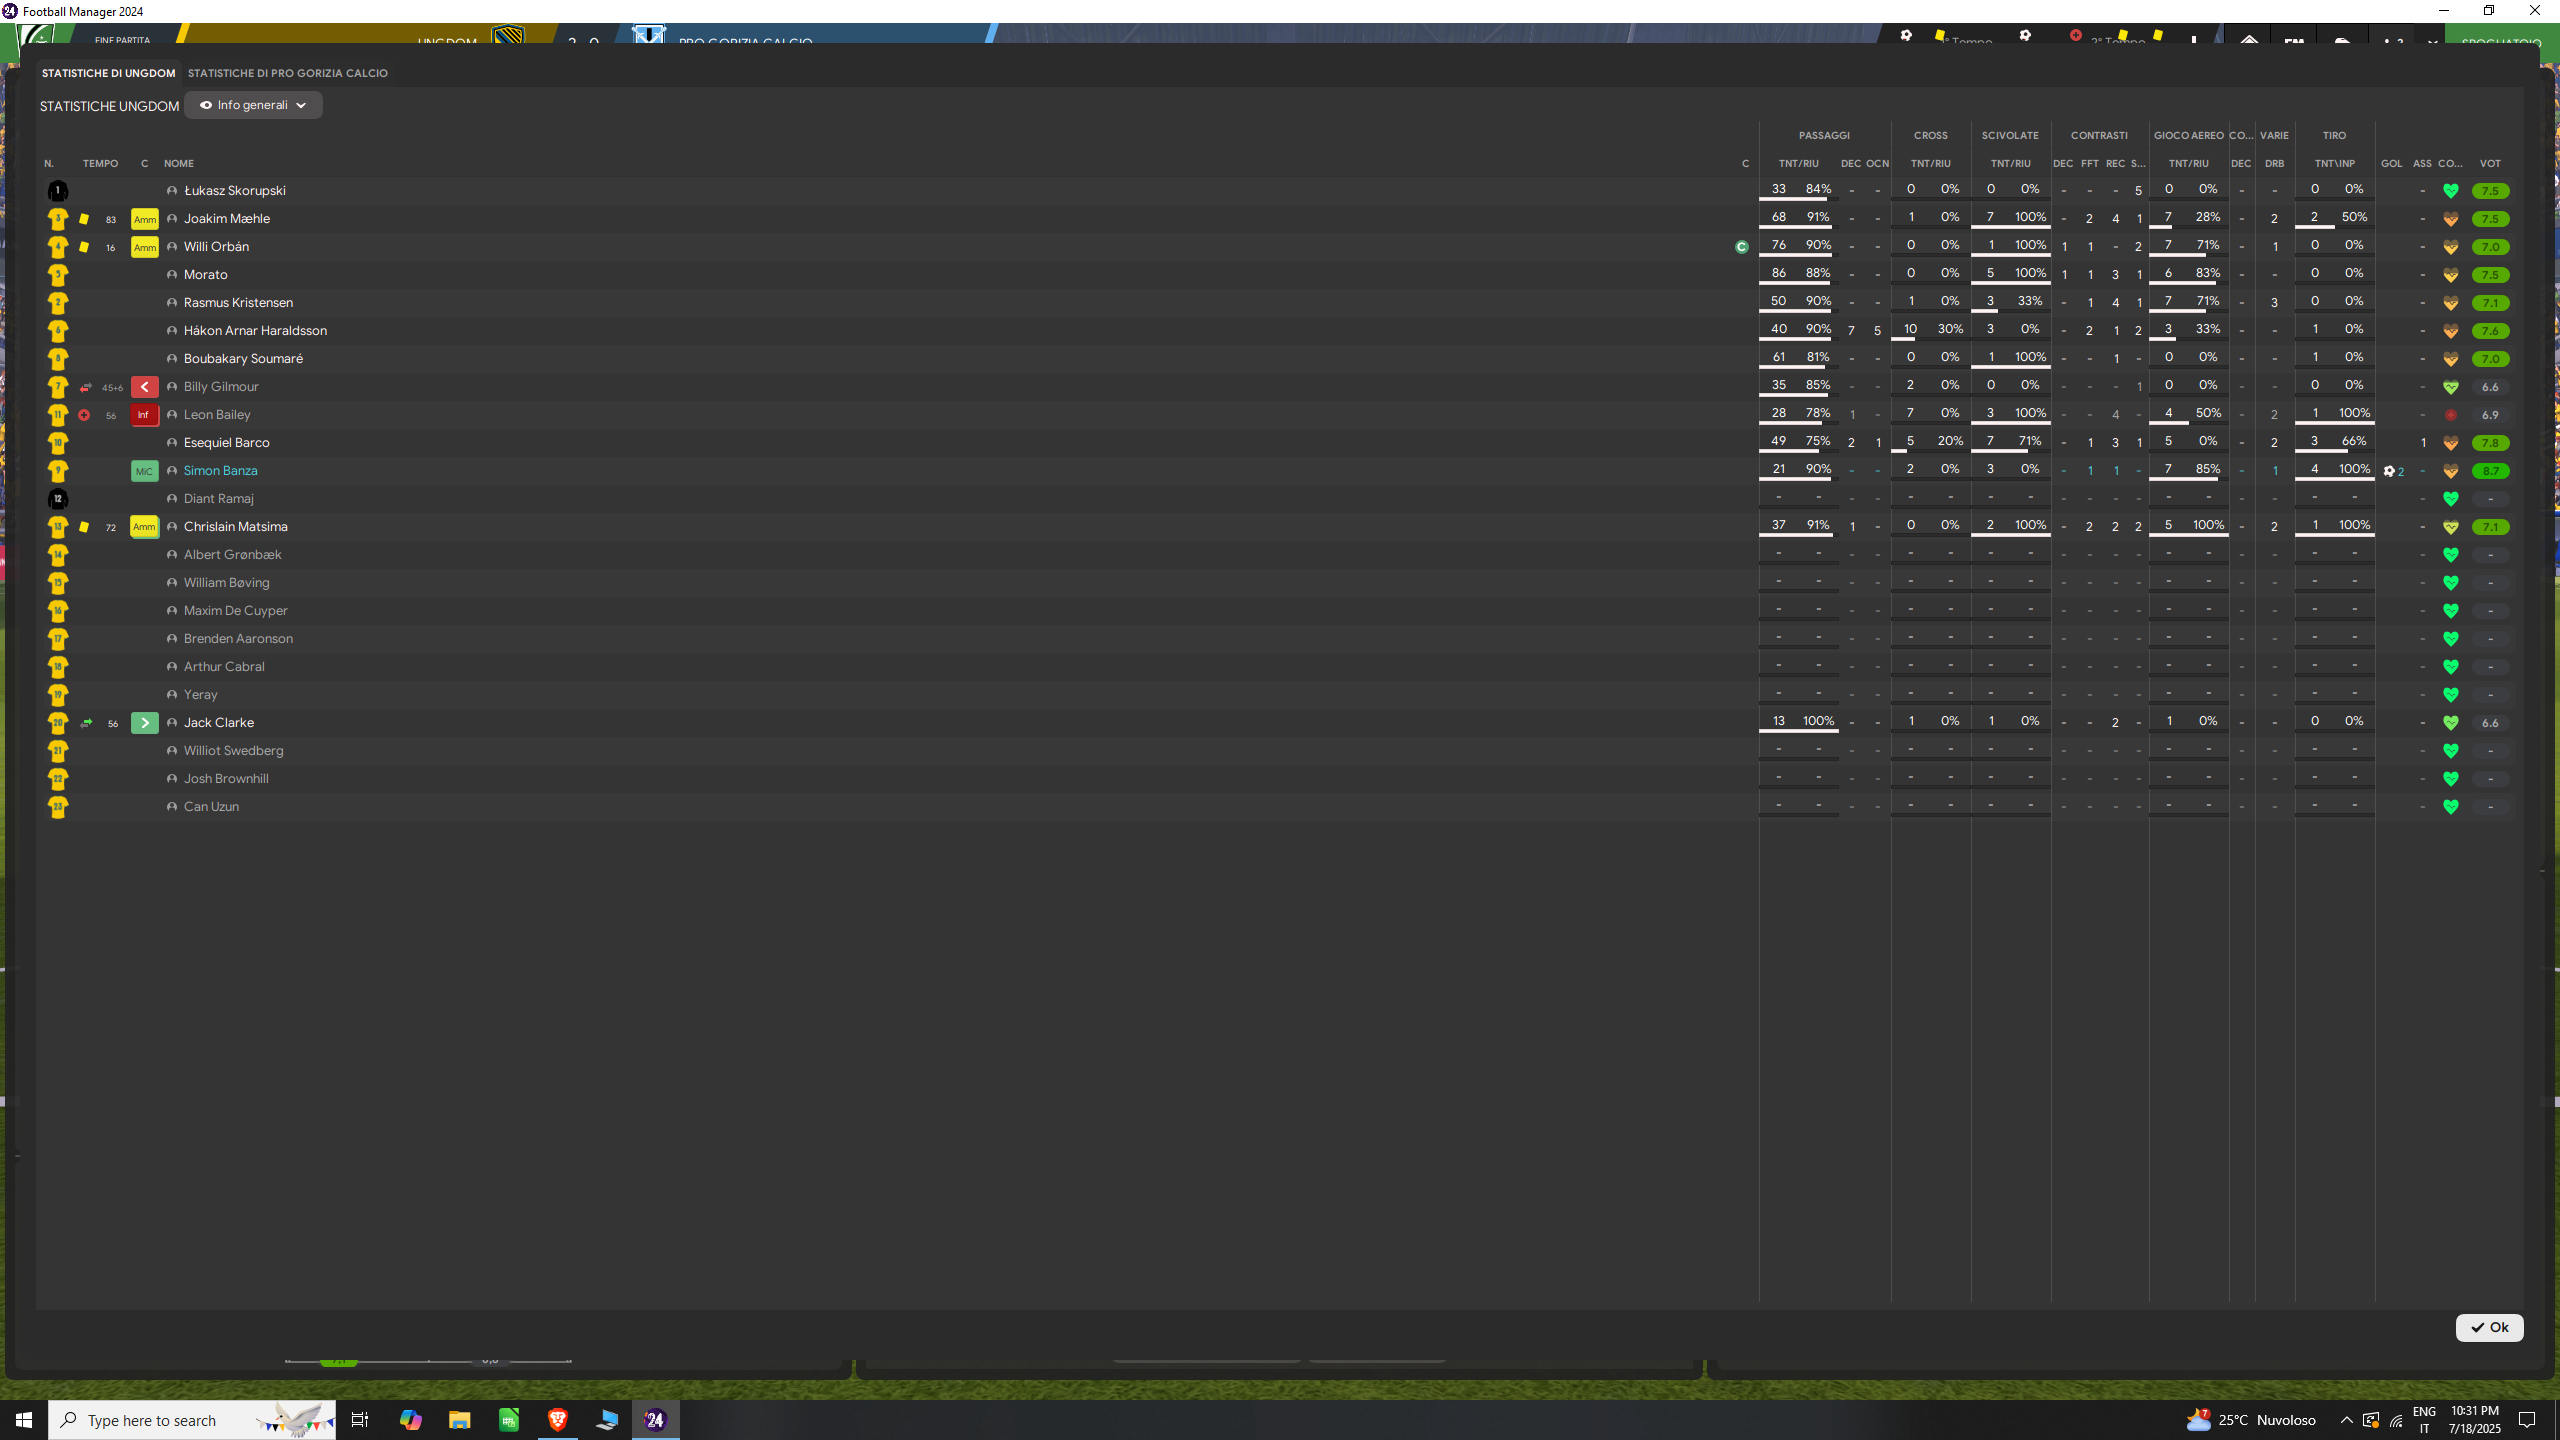The image size is (2560, 1440).
Task: Click the captain C icon on Orbán's row
Action: 1742,247
